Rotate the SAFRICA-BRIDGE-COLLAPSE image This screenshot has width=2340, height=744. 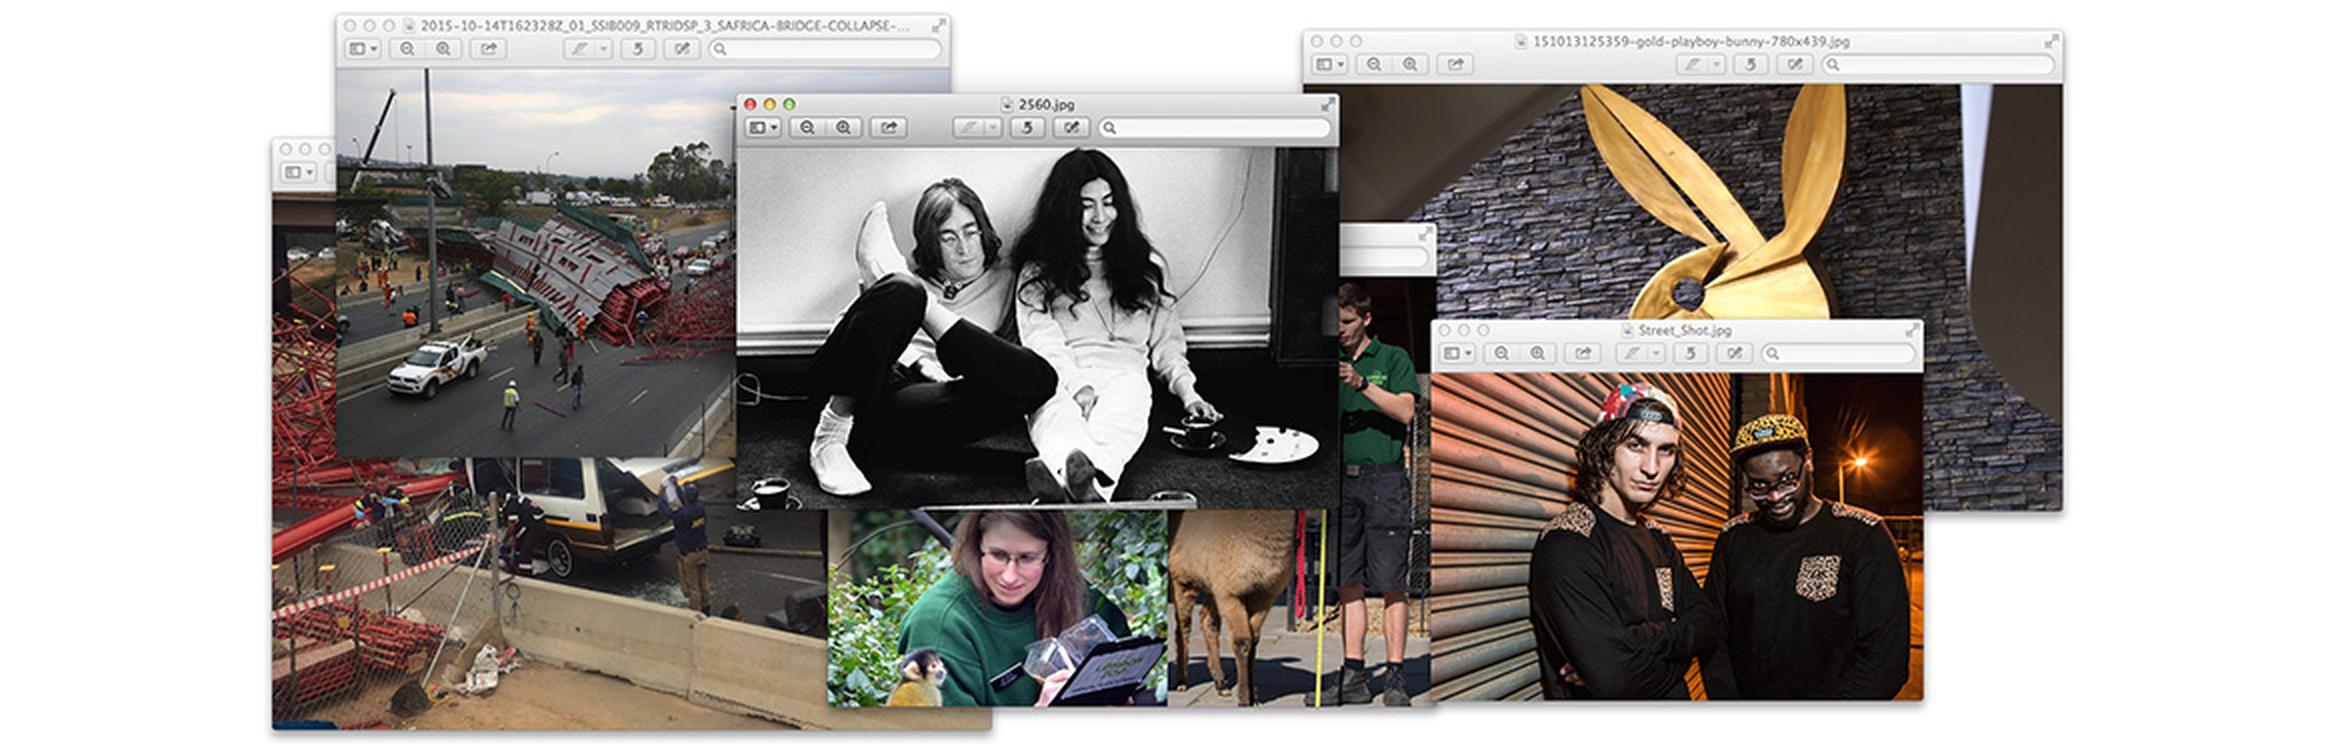[638, 49]
